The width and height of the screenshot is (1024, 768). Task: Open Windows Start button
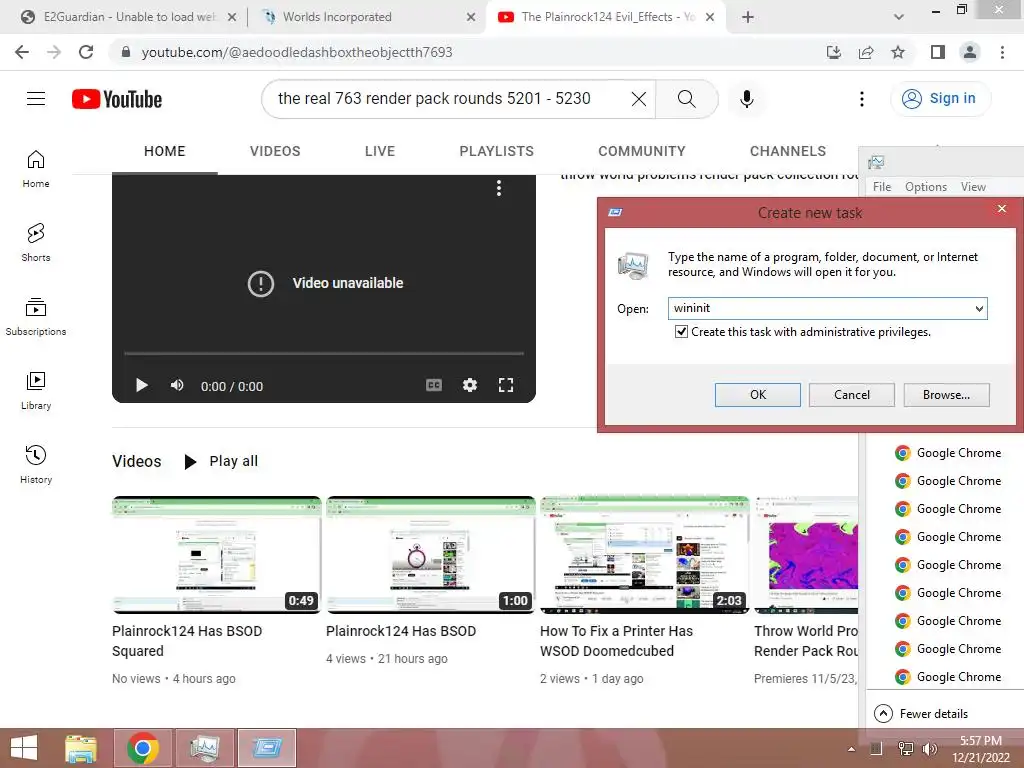click(24, 748)
